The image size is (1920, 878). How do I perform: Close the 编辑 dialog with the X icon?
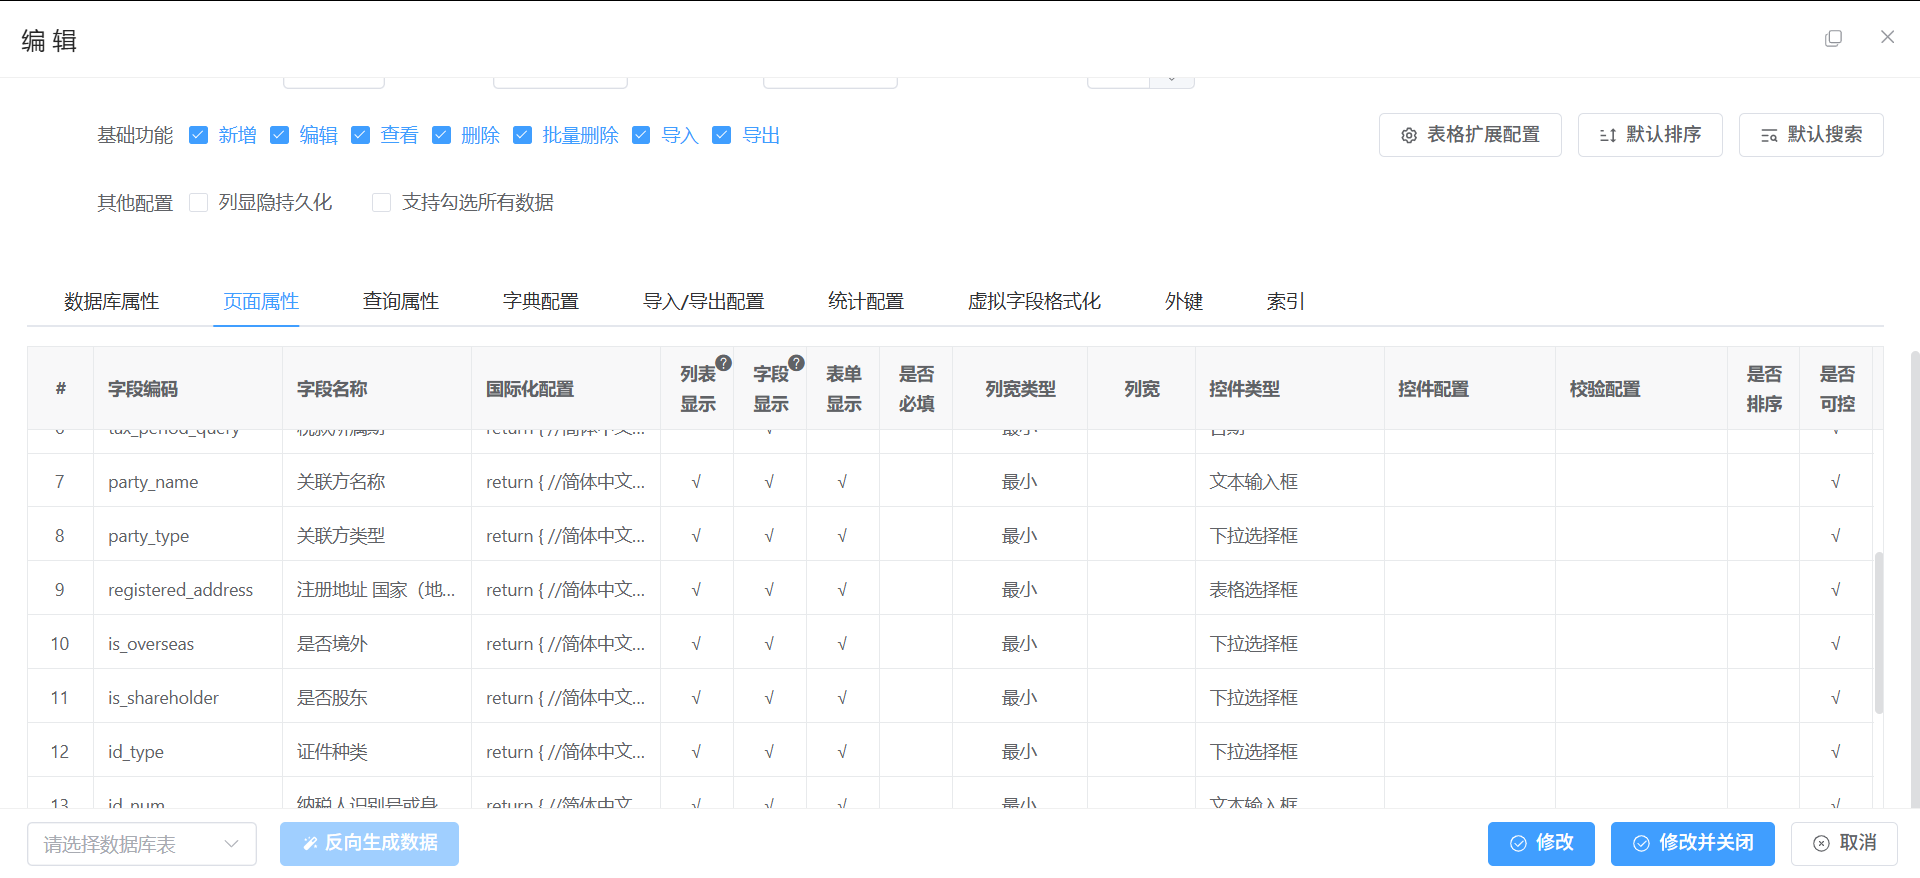[1887, 38]
